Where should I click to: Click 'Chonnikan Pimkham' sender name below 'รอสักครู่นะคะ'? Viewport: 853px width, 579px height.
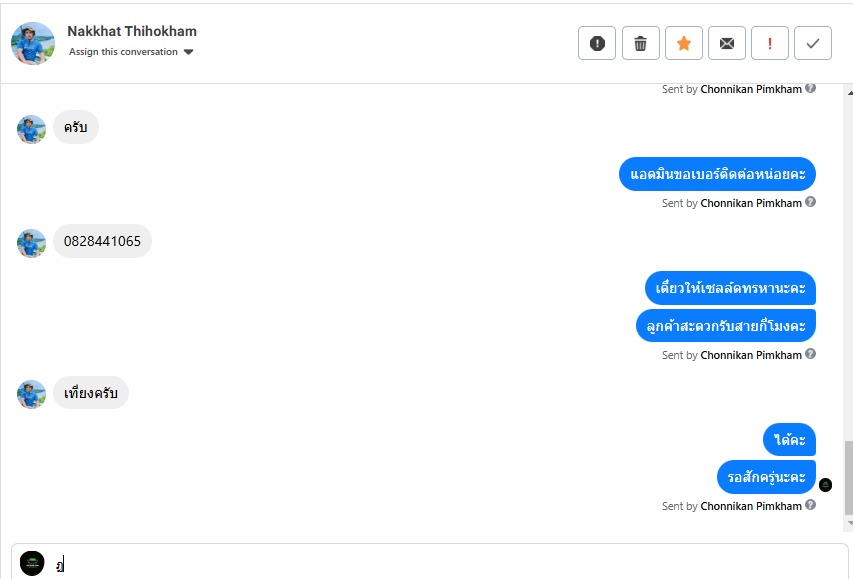[x=751, y=506]
